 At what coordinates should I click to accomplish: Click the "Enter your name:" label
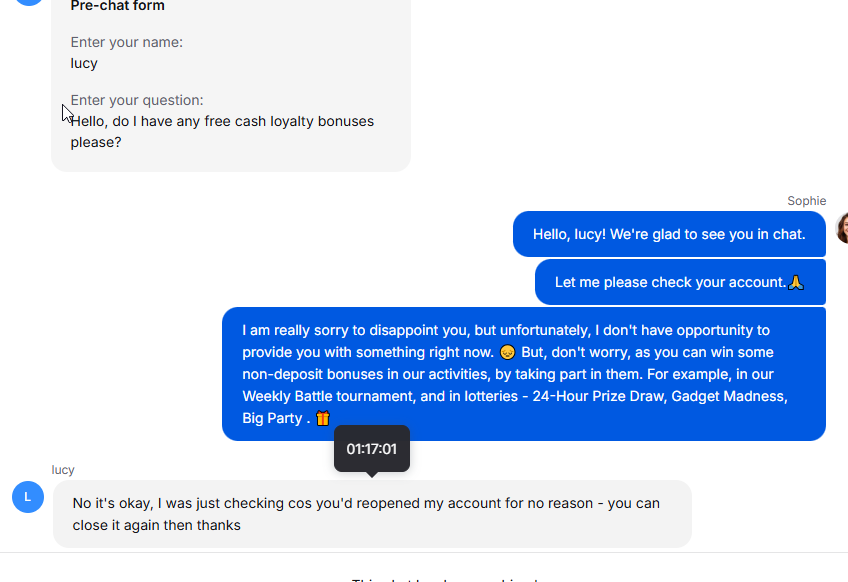(x=127, y=42)
